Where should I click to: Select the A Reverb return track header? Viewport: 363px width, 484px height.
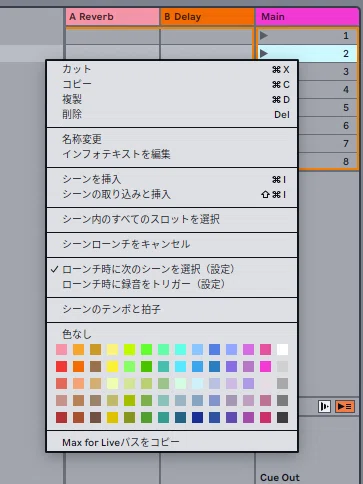pos(112,17)
